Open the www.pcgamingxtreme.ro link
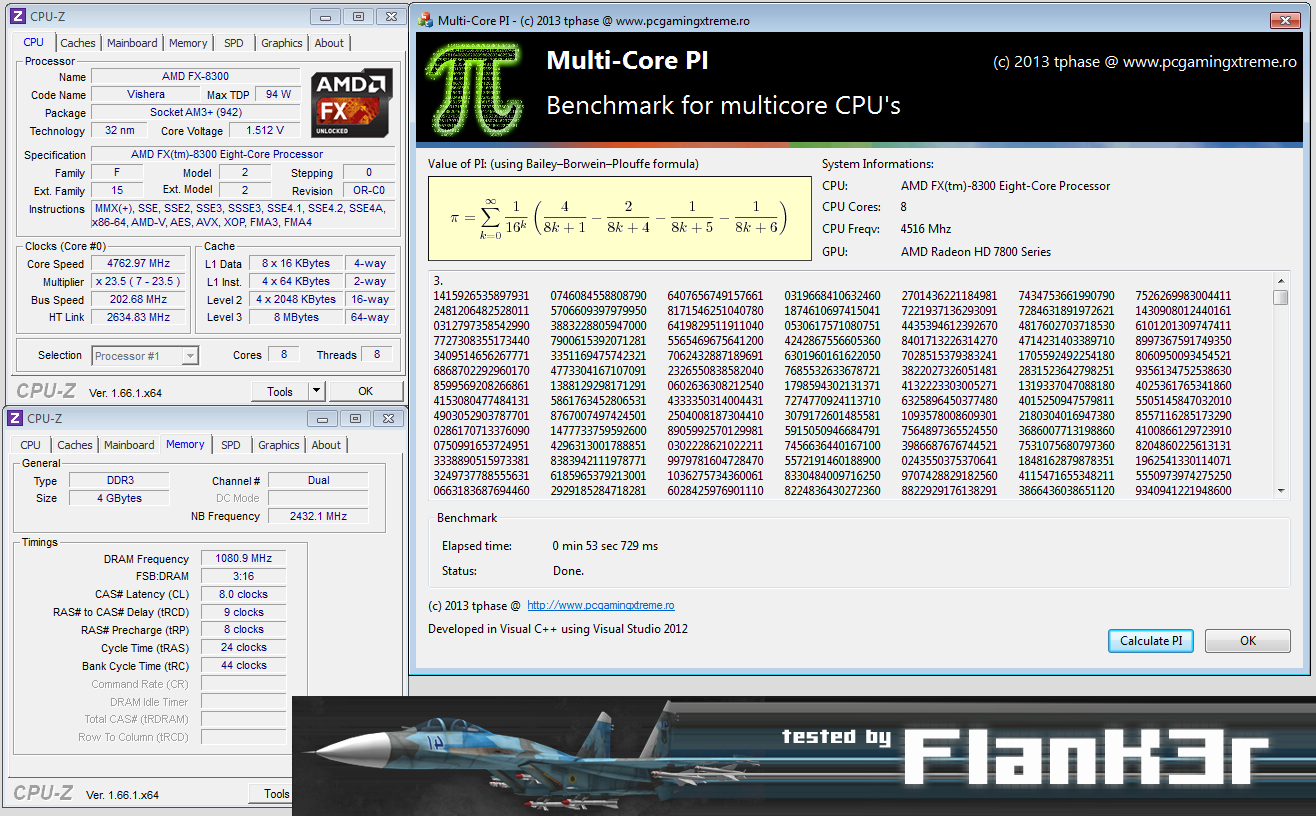This screenshot has width=1316, height=816. point(601,605)
